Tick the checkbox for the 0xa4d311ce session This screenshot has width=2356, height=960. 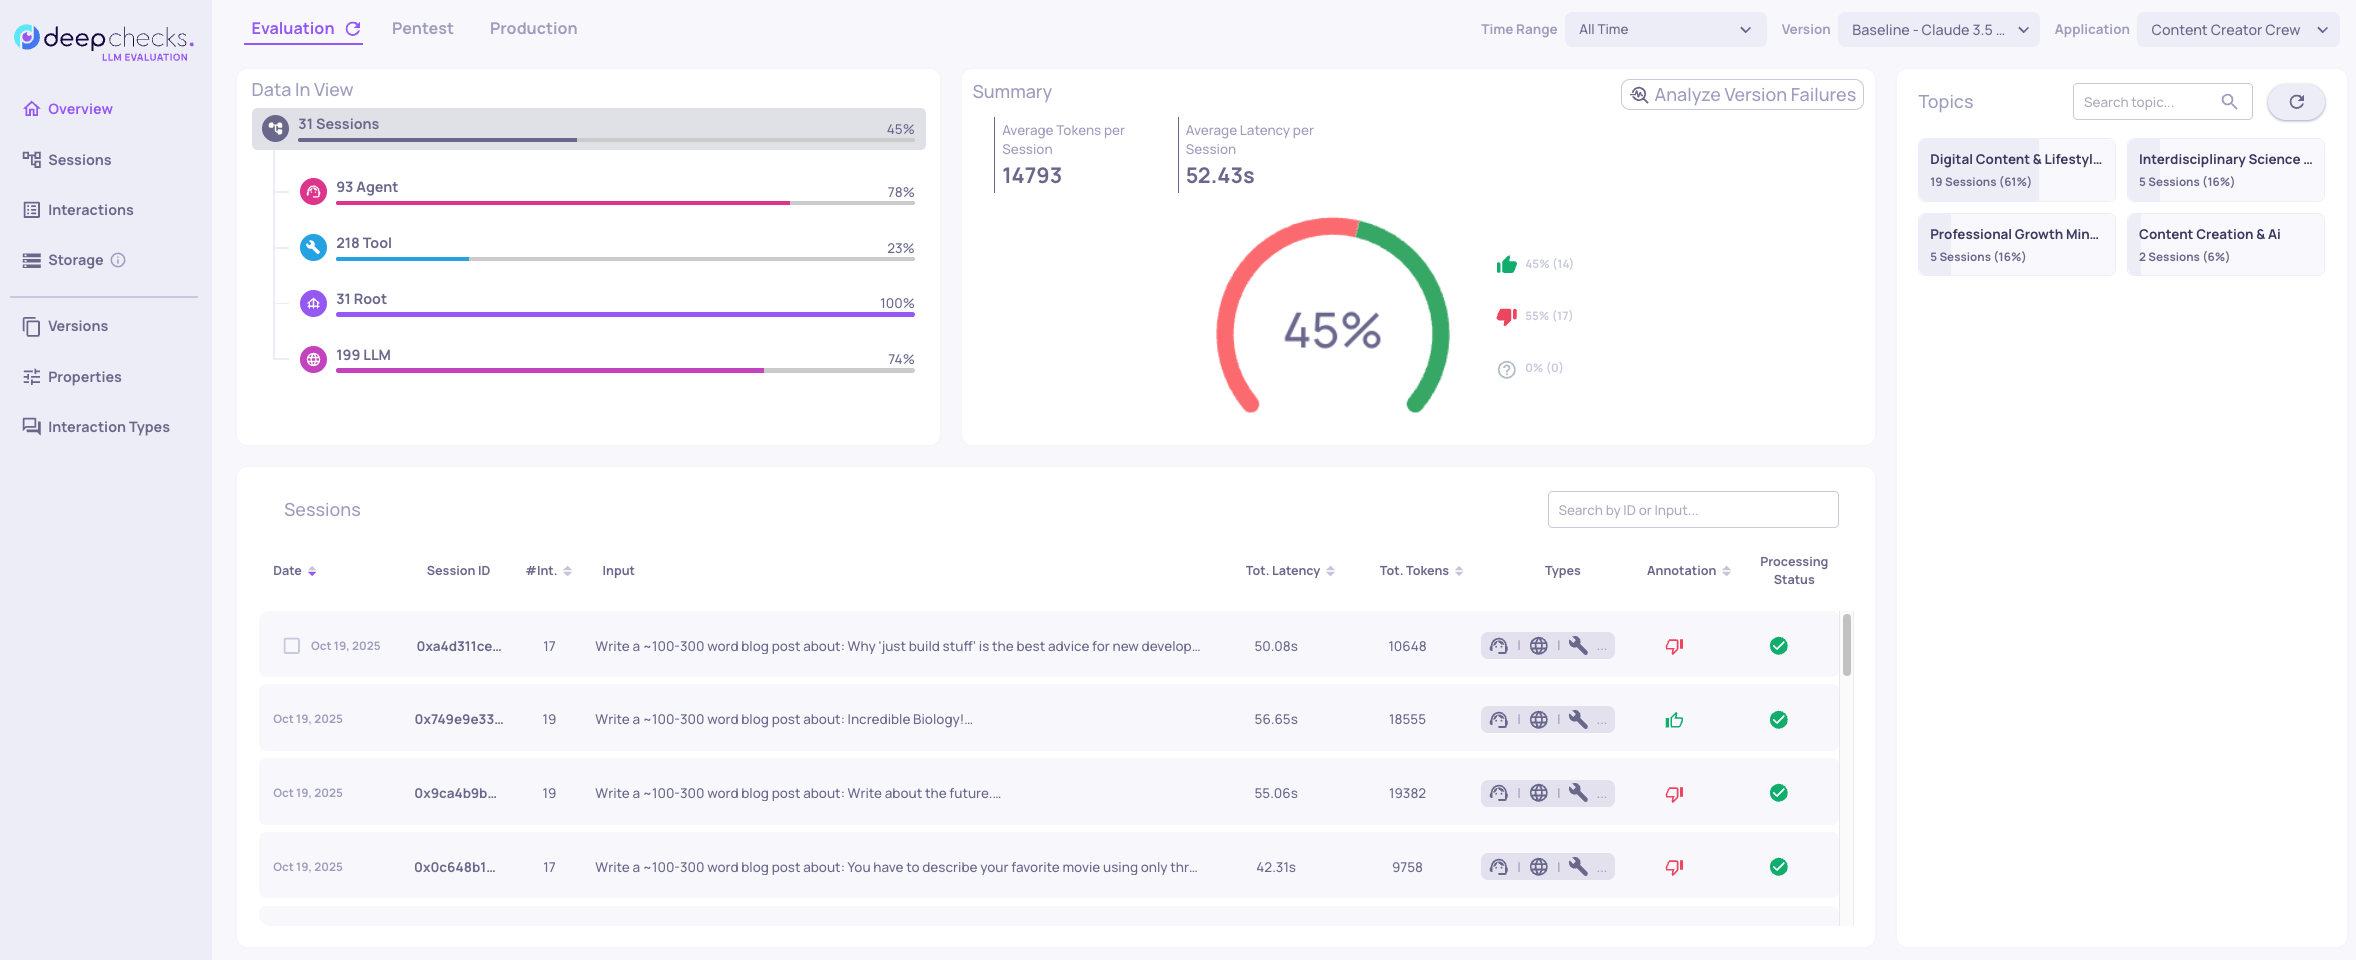291,646
